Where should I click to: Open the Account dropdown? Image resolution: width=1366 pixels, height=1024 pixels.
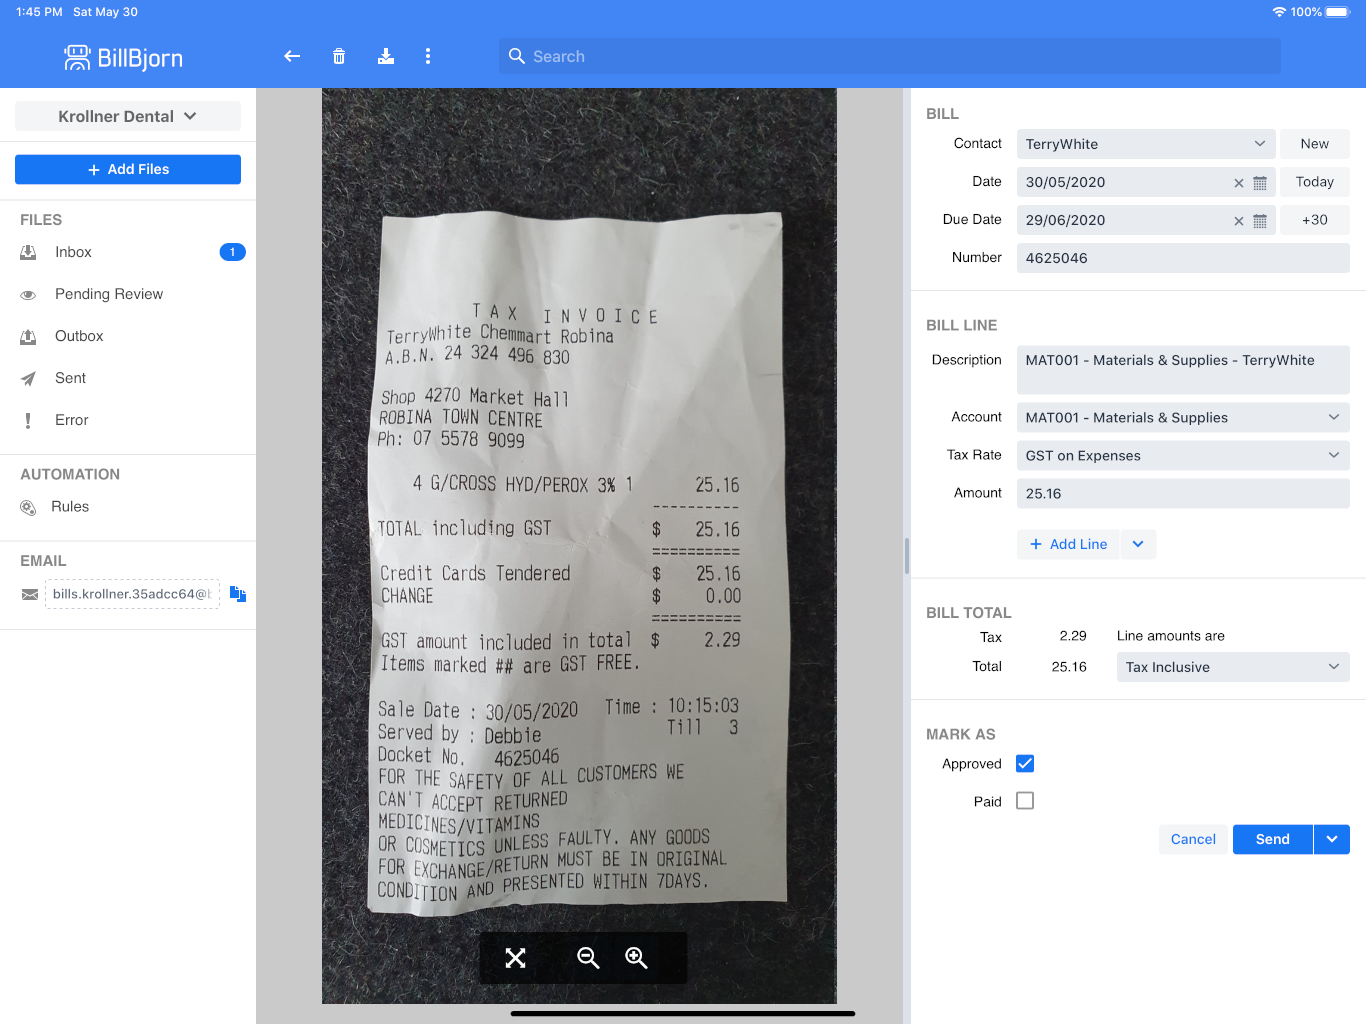[x=1183, y=418]
